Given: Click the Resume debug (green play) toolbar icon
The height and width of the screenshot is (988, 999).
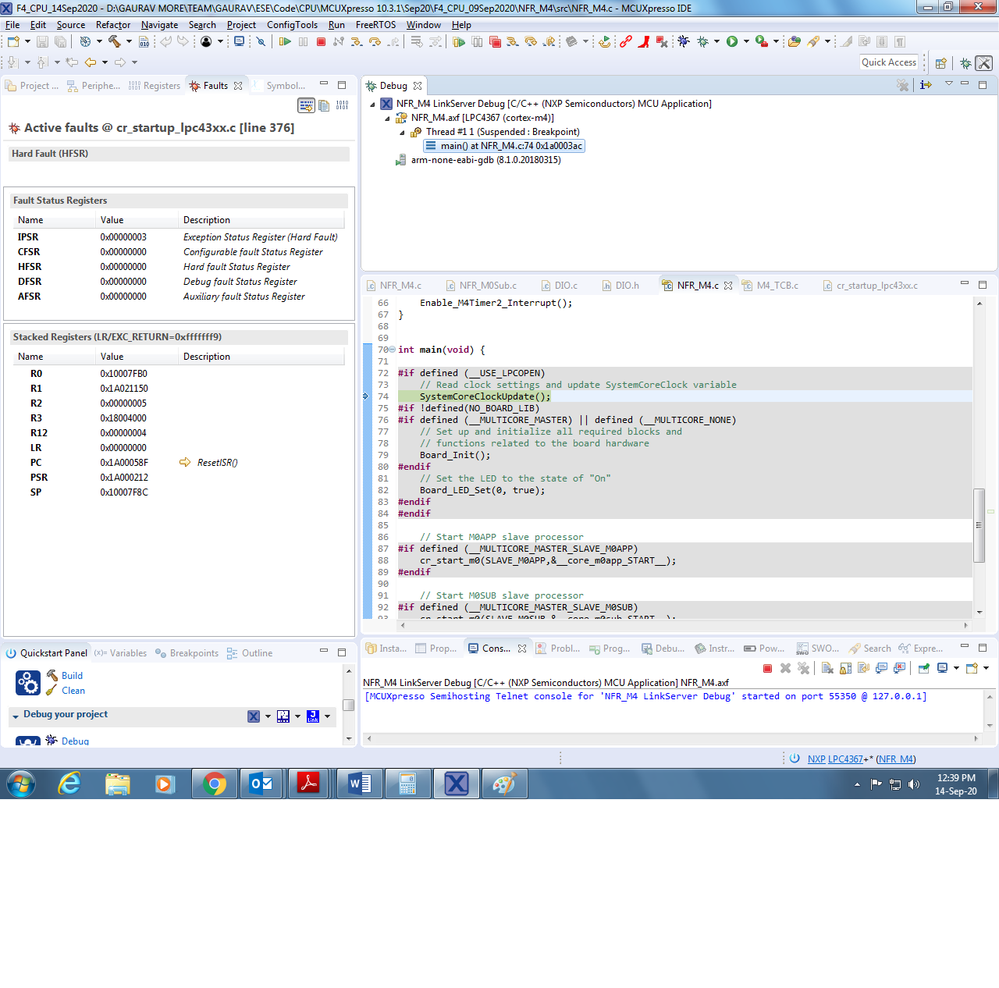Looking at the screenshot, I should pyautogui.click(x=285, y=42).
